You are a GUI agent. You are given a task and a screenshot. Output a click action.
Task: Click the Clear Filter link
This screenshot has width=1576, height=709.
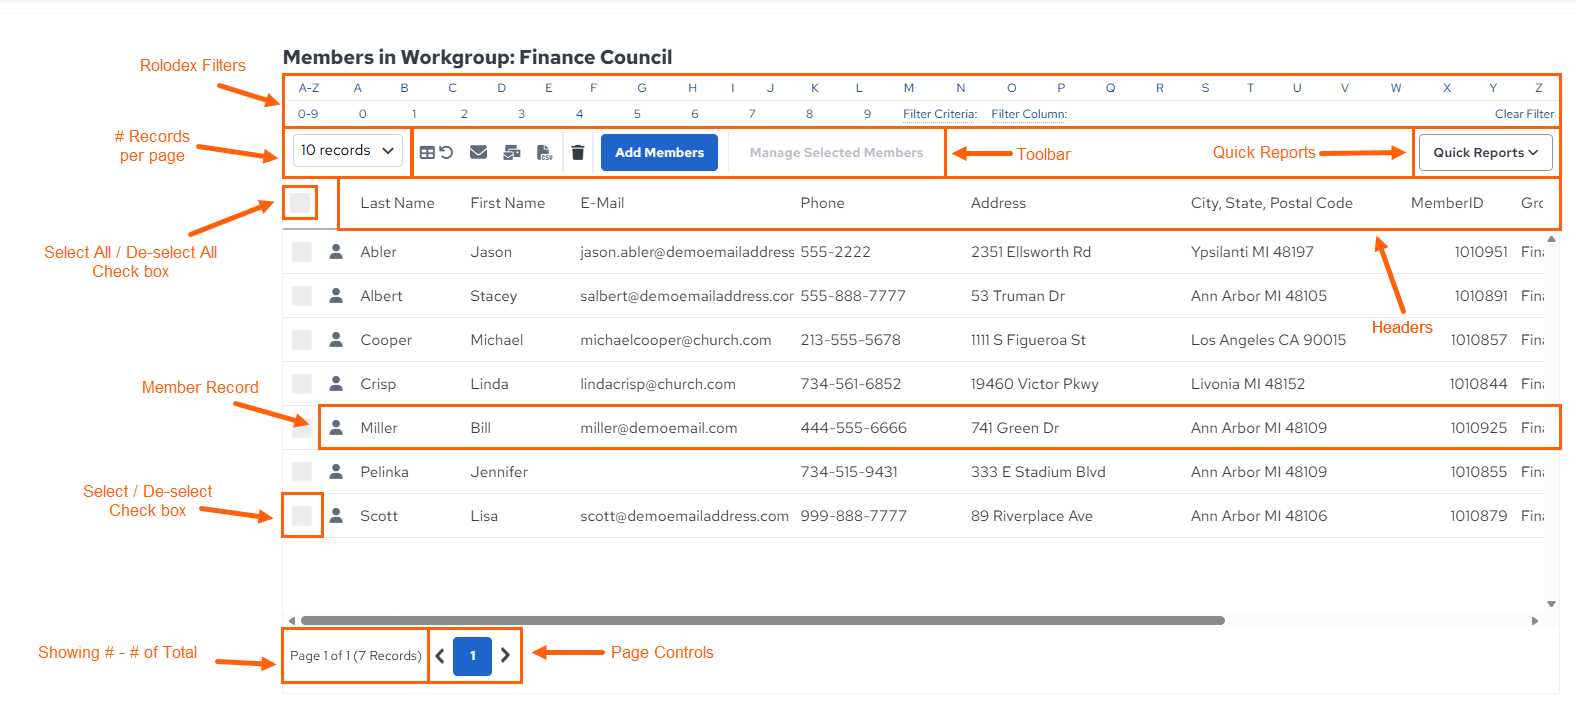[x=1524, y=114]
